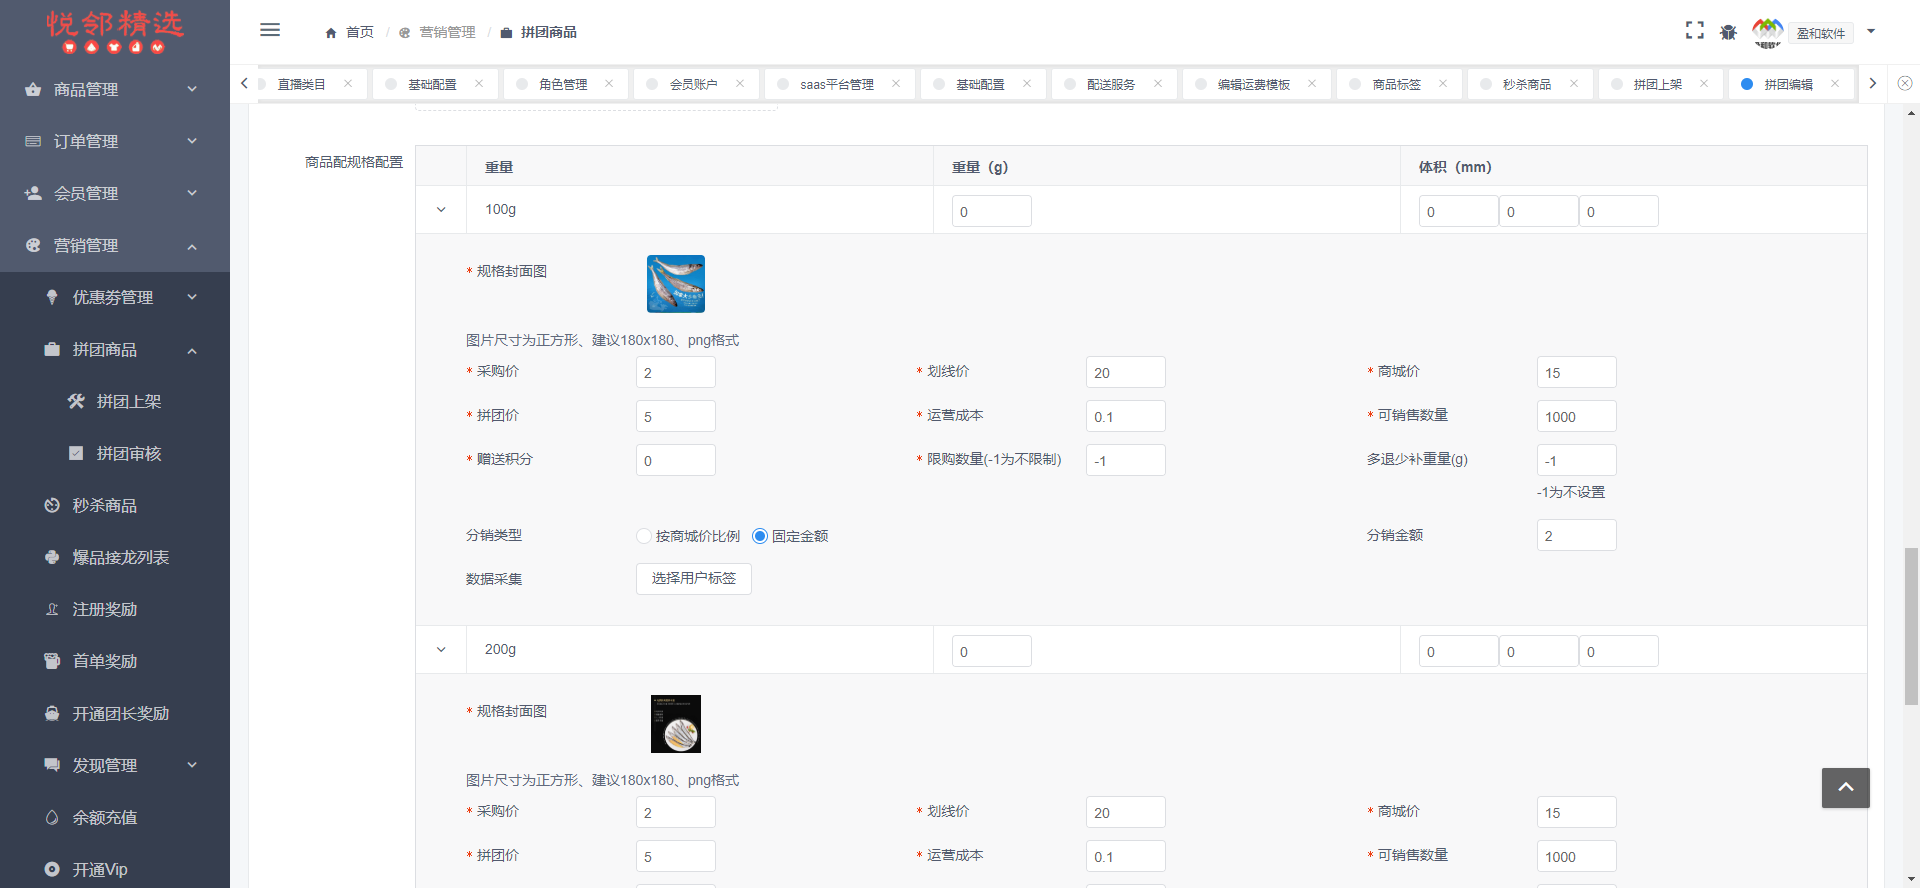Click the 营销管理 breadcrumb link
1920x888 pixels.
447,32
